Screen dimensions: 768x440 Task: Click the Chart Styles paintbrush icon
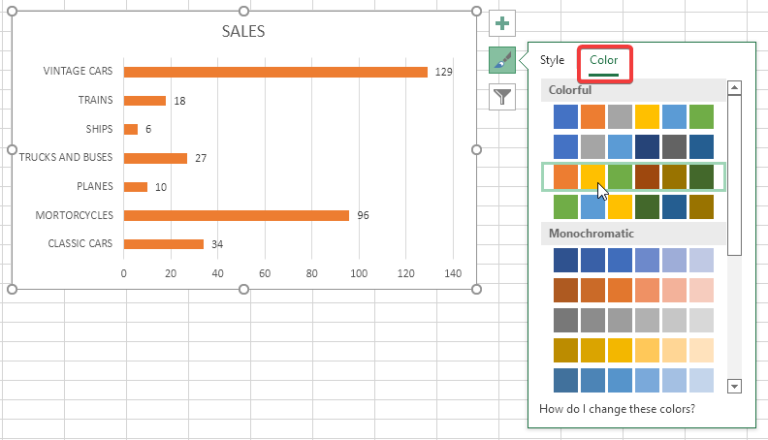502,61
